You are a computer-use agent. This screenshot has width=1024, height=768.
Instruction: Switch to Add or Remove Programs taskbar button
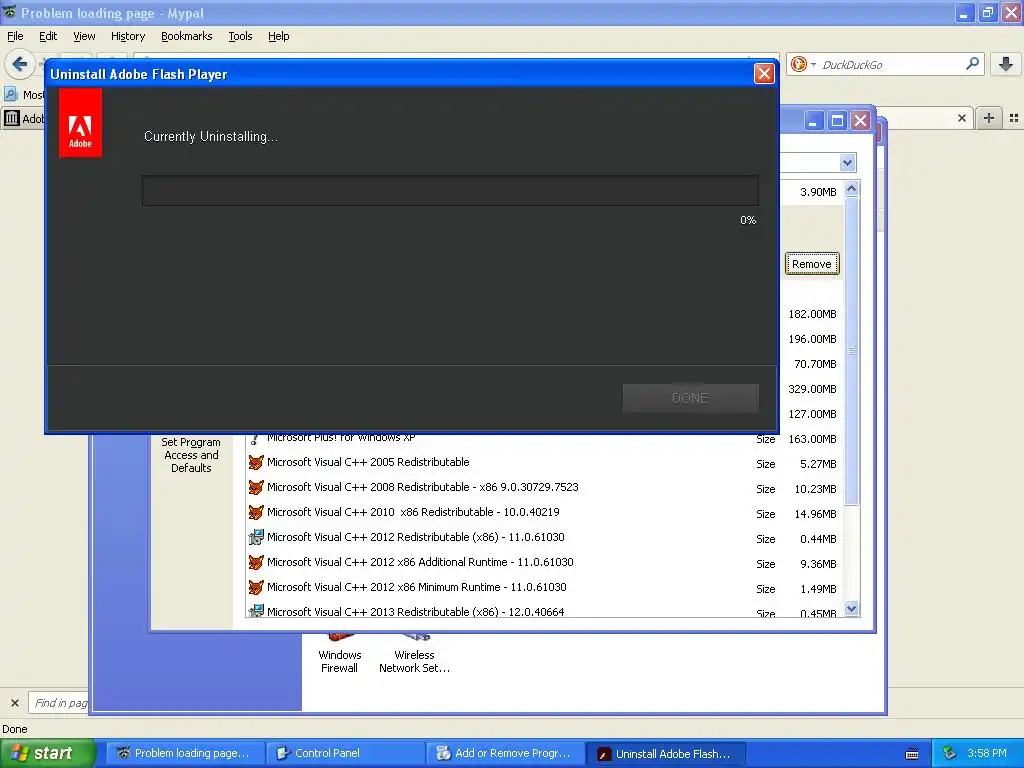point(505,753)
